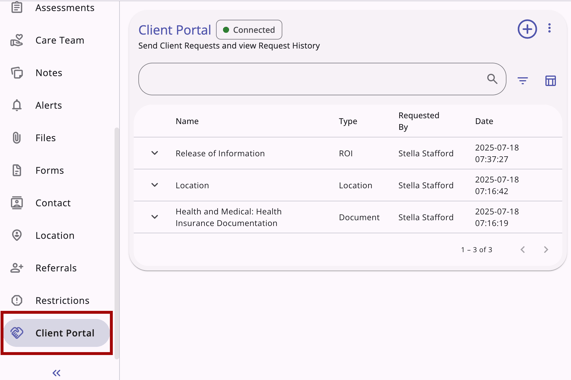571x380 pixels.
Task: Sort by the Name column header
Action: (x=187, y=121)
